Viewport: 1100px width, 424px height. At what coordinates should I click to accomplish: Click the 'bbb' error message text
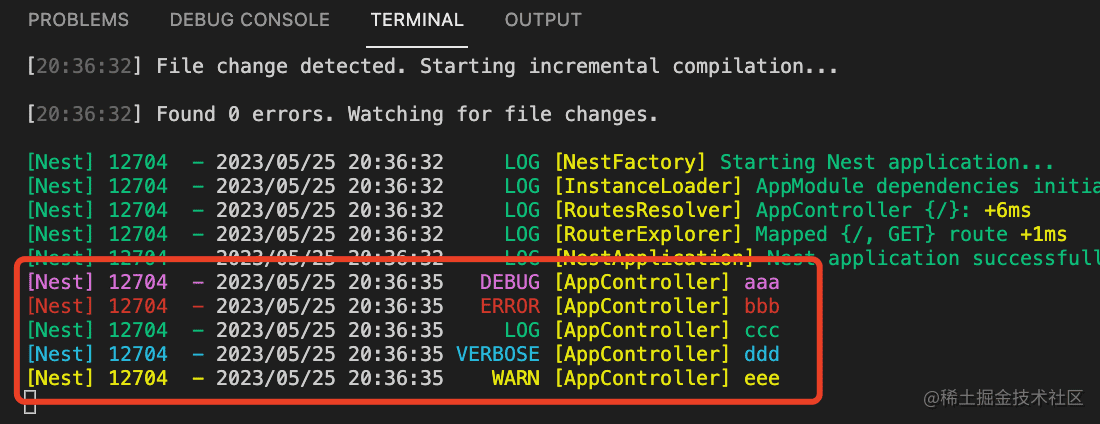click(x=762, y=306)
